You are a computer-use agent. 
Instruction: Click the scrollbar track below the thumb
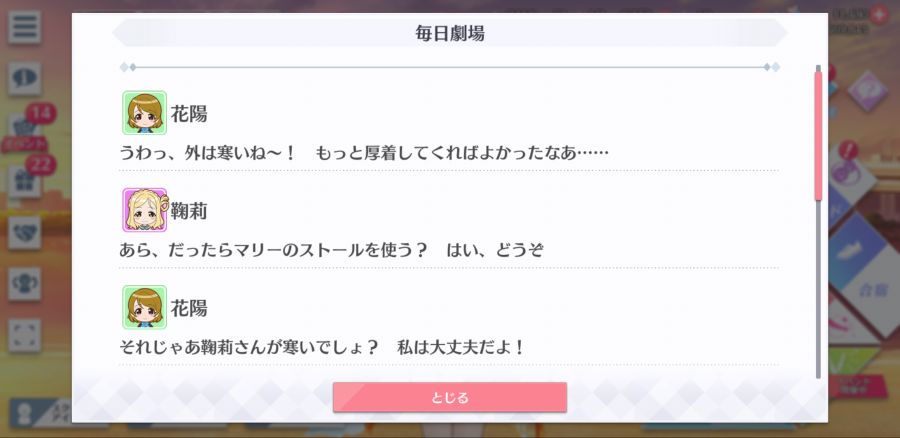pyautogui.click(x=818, y=289)
